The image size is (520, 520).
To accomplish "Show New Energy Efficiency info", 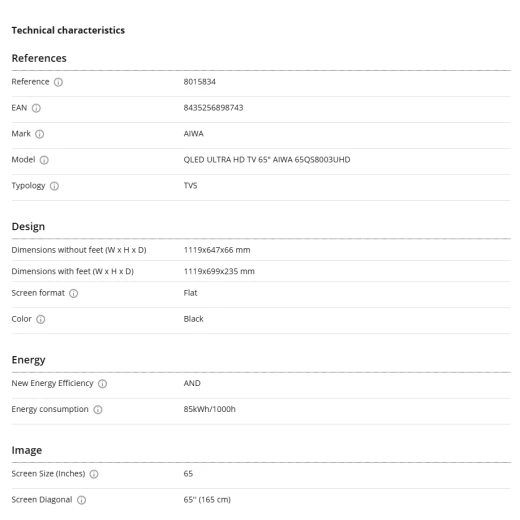I will [x=102, y=384].
